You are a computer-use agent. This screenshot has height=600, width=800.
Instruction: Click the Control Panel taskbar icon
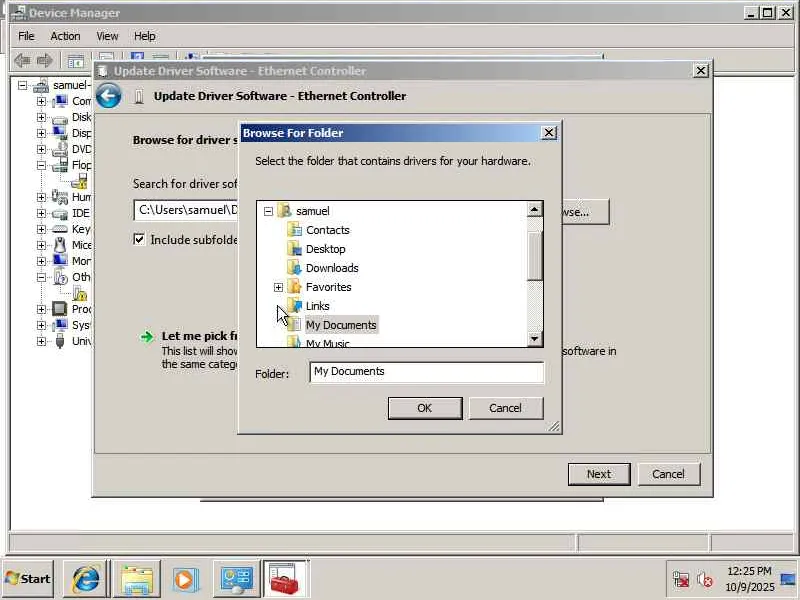click(236, 579)
